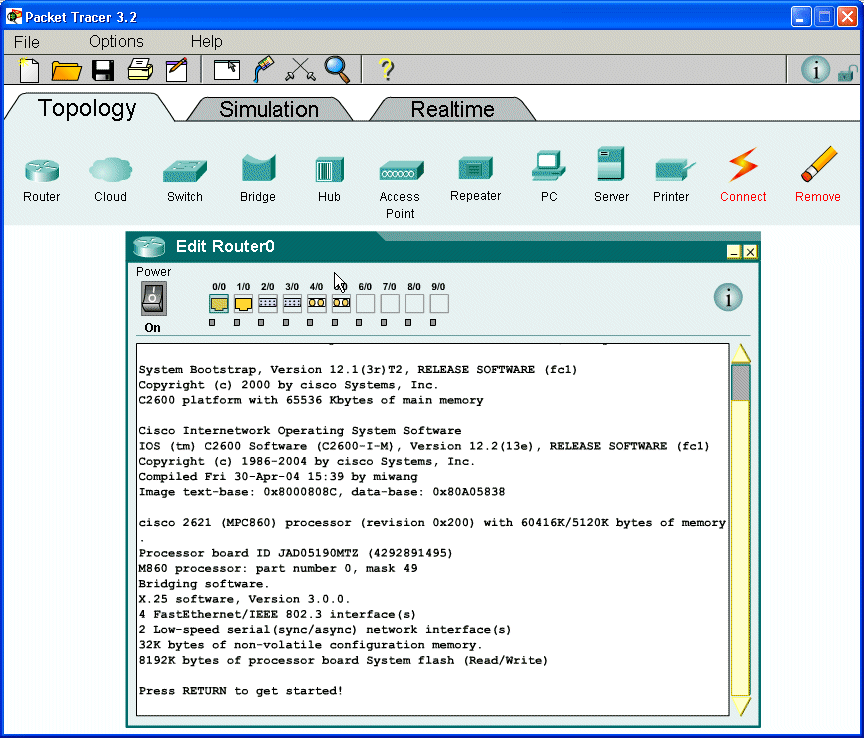Minimize the Edit Router0 panel
This screenshot has width=864, height=738.
pos(733,252)
